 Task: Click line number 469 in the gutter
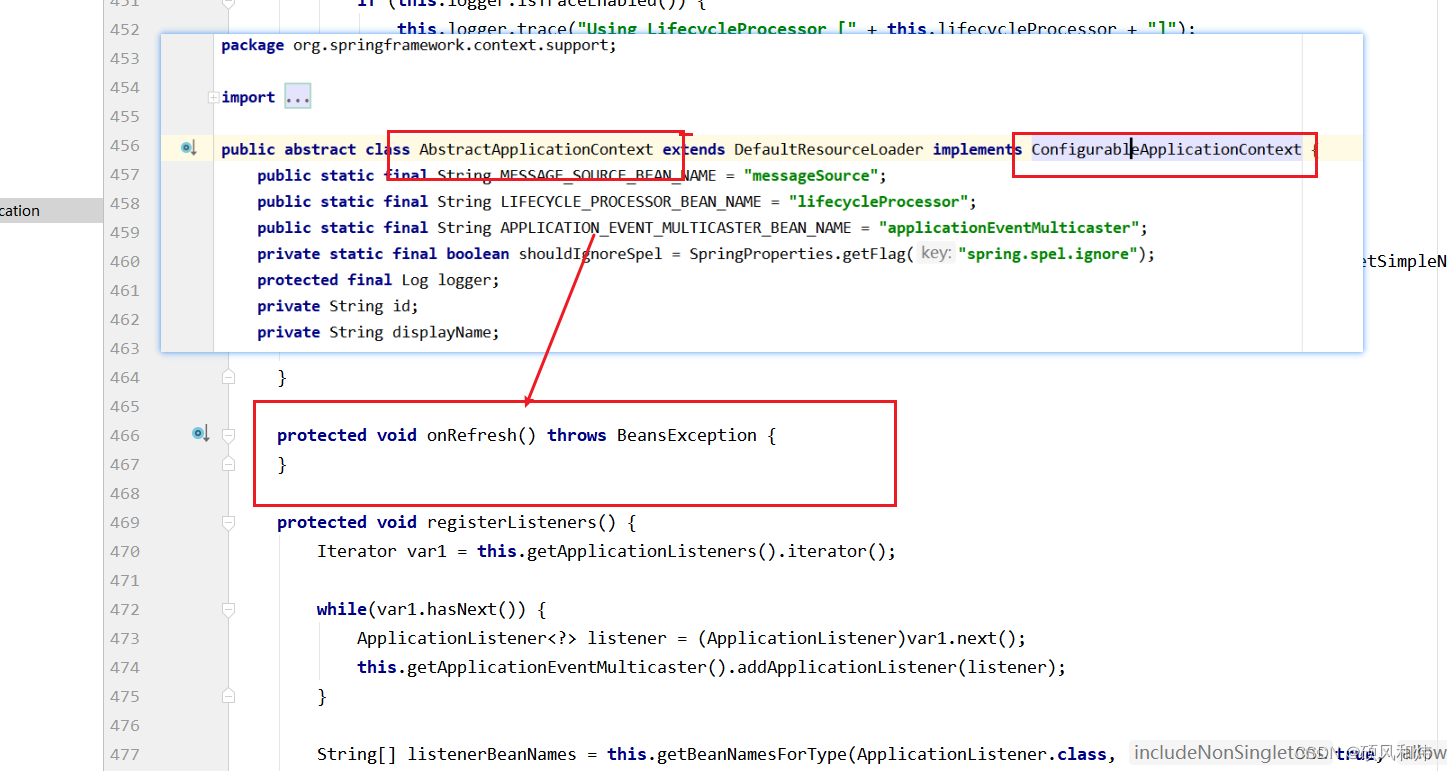[x=125, y=522]
